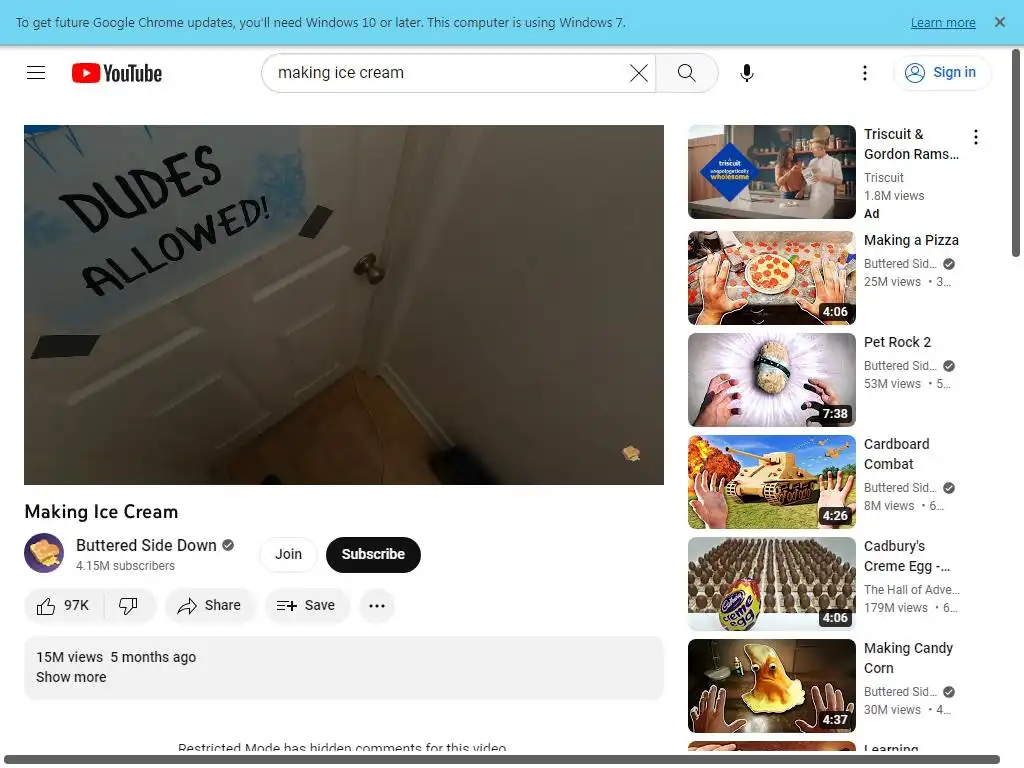1024x768 pixels.
Task: Click the Making Candy Corn title
Action: [x=908, y=658]
